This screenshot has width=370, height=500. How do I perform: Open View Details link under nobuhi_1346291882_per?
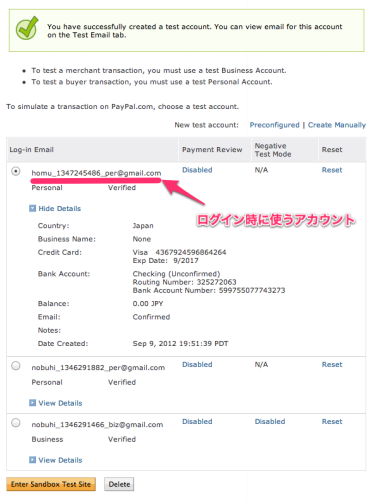pyautogui.click(x=60, y=403)
